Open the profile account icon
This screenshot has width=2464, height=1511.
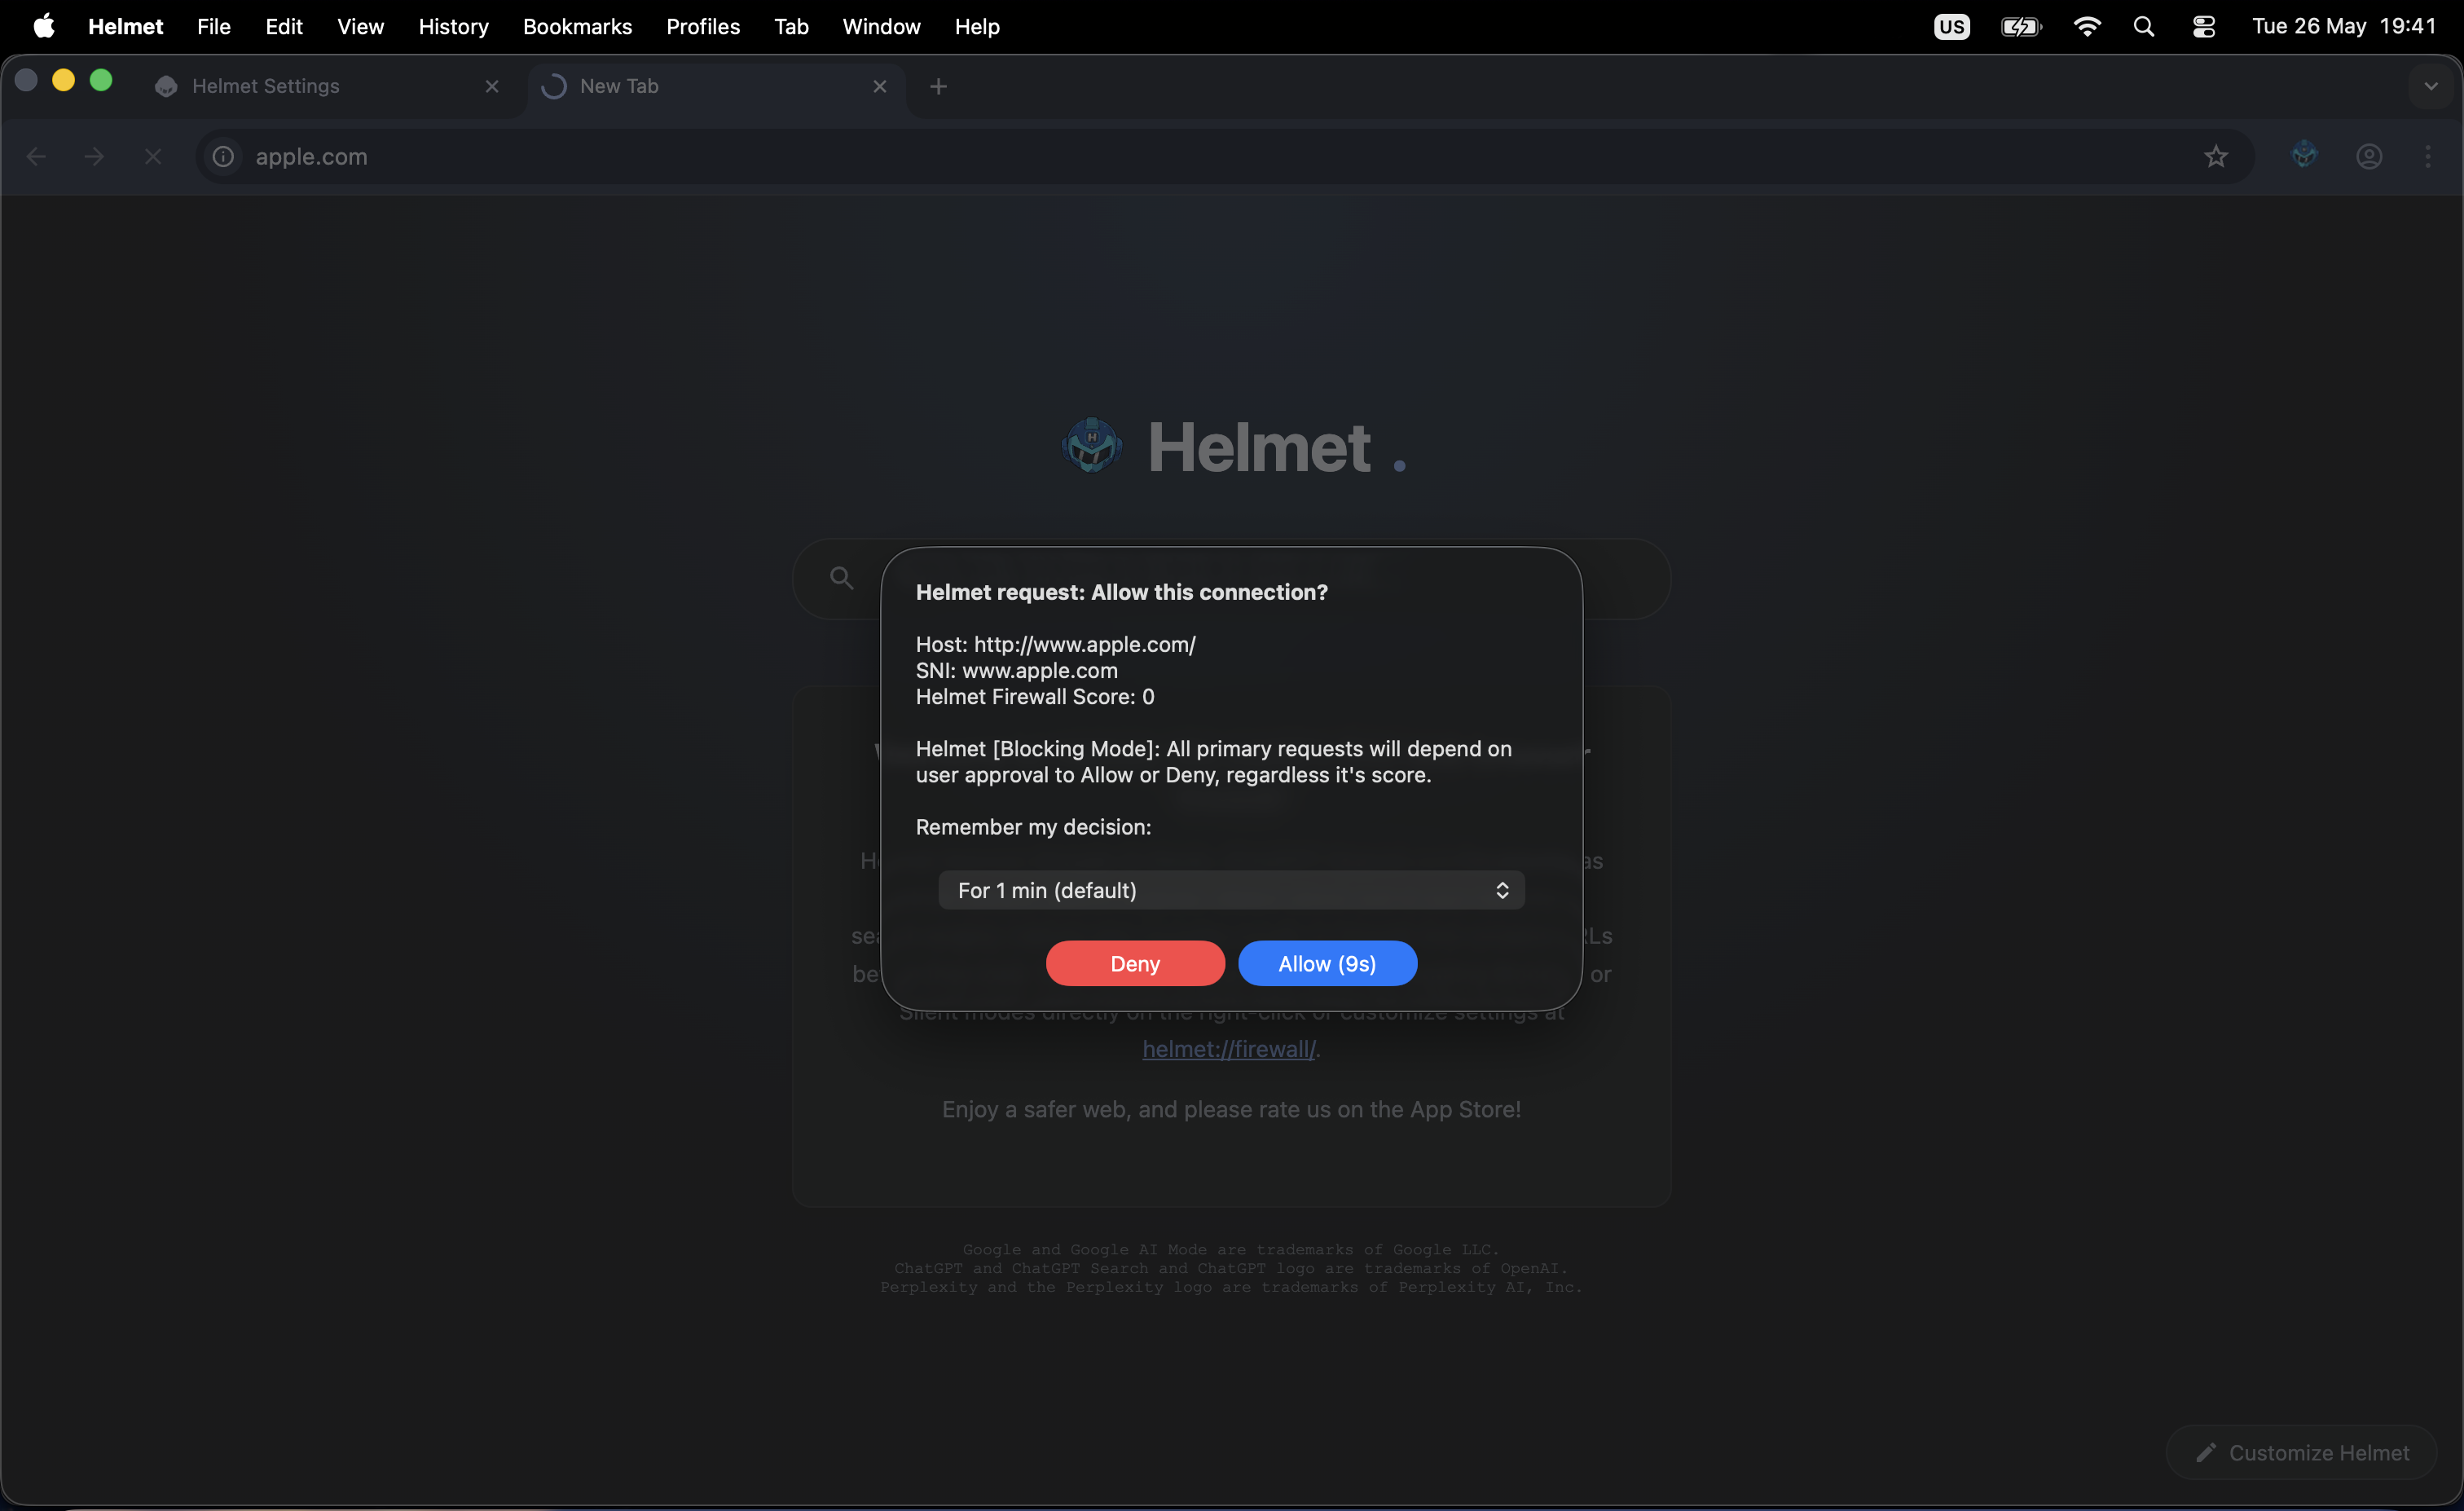pyautogui.click(x=2369, y=157)
